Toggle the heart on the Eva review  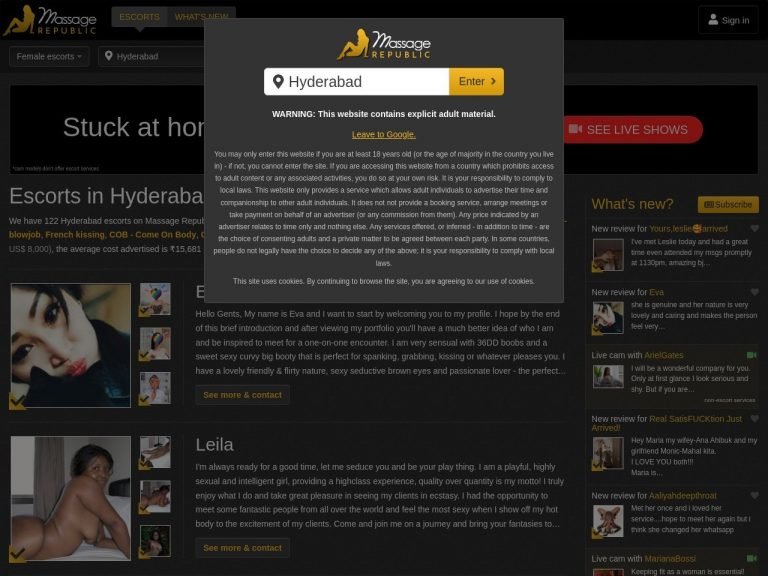click(x=754, y=292)
